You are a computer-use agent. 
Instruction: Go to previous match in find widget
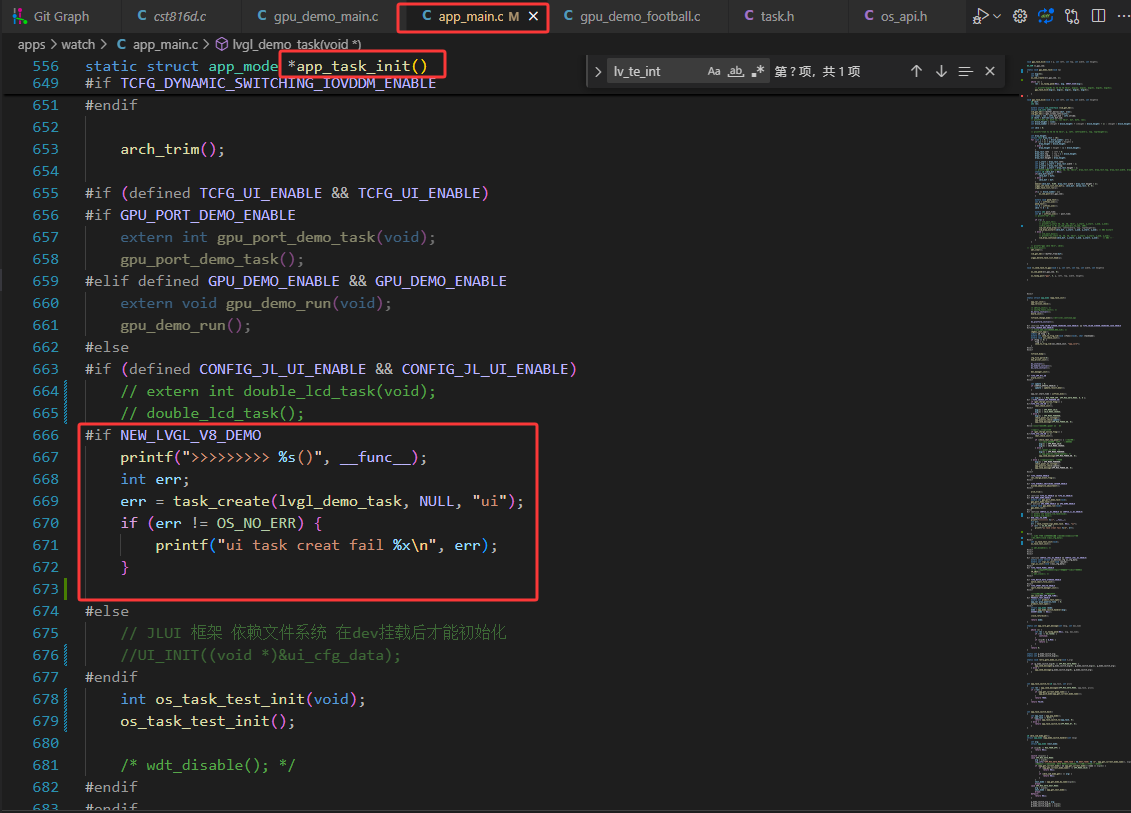coord(916,71)
